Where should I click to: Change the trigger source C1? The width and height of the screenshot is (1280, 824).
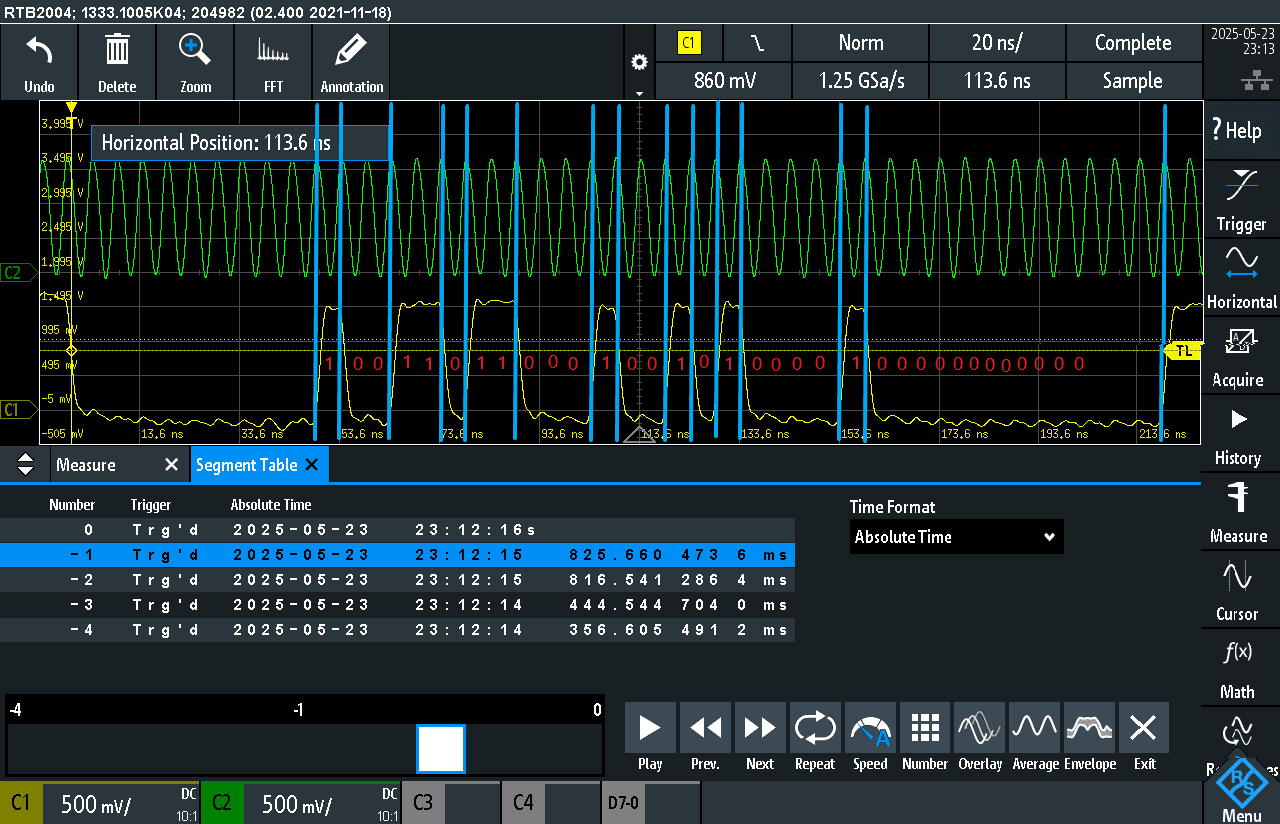[x=689, y=43]
